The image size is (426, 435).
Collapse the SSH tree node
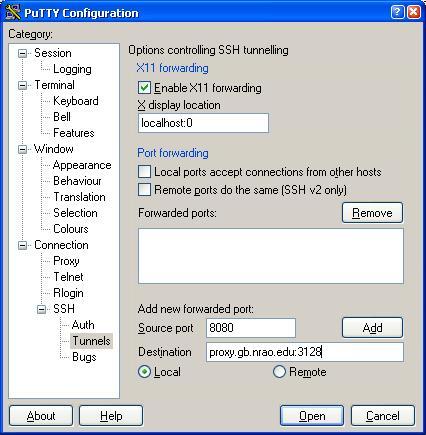pyautogui.click(x=41, y=309)
